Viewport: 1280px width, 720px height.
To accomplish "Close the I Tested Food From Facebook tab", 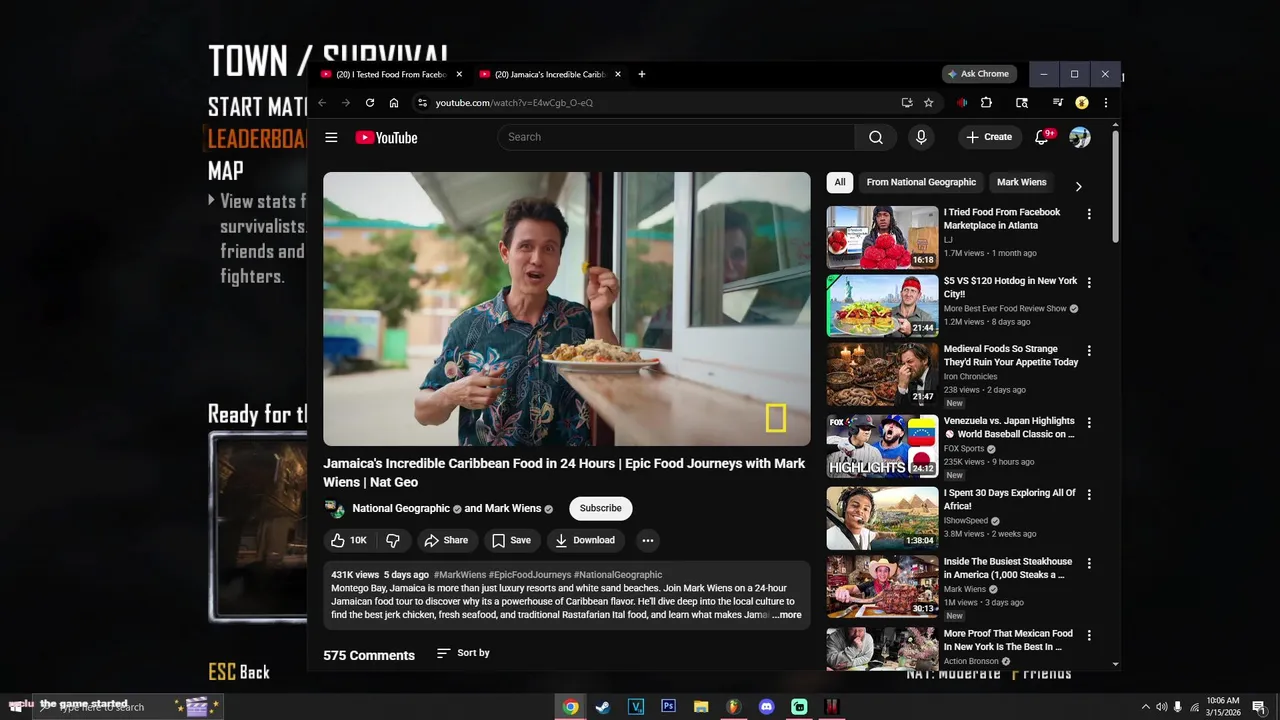I will (459, 74).
